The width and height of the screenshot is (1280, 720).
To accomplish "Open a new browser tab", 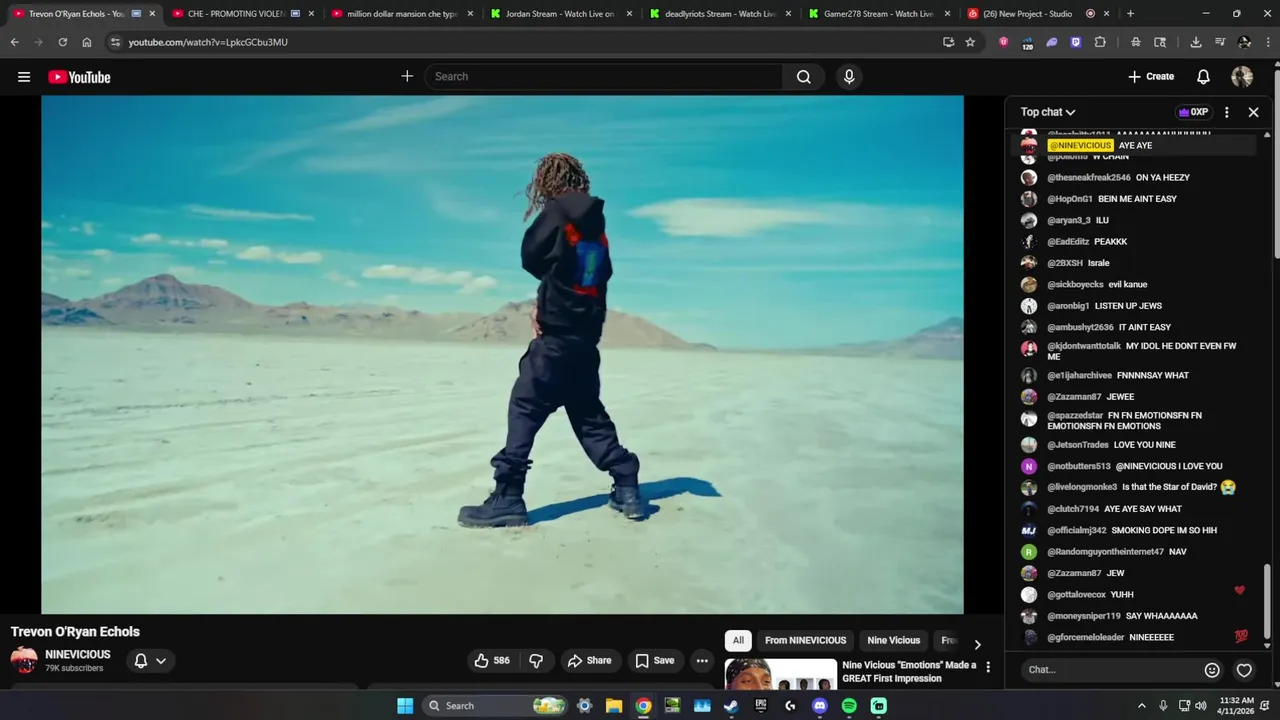I will click(x=1130, y=14).
